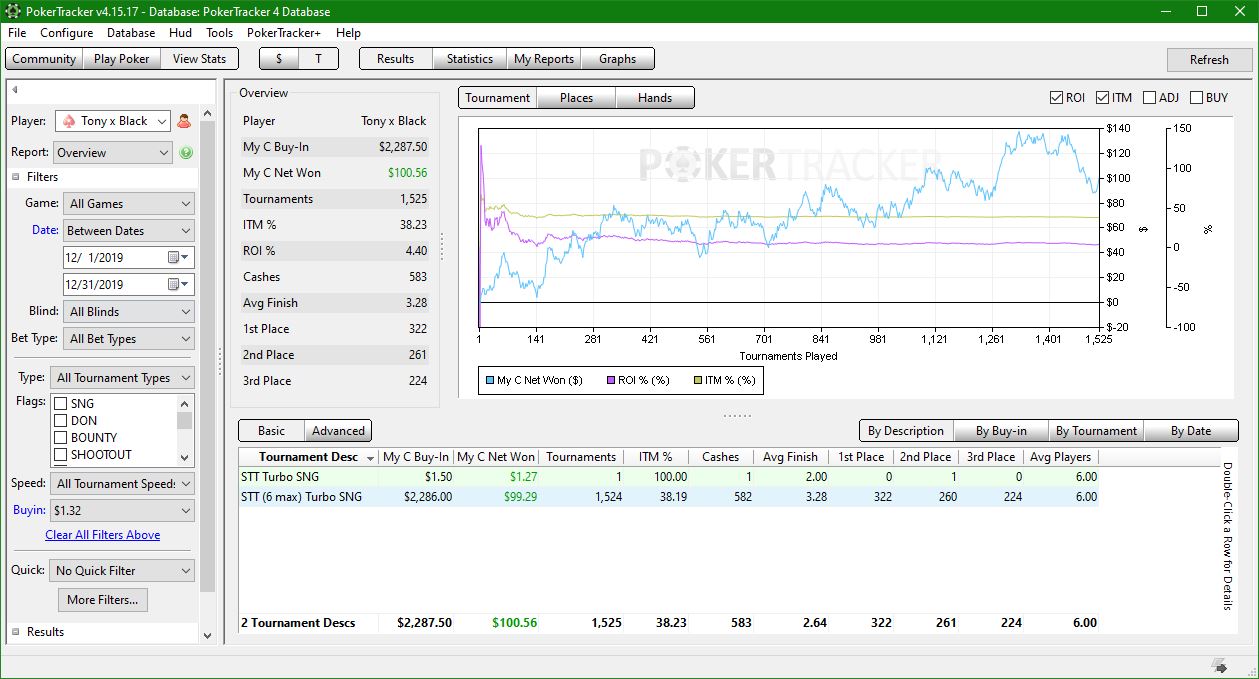
Task: Open the Graphs tab
Action: [x=617, y=59]
